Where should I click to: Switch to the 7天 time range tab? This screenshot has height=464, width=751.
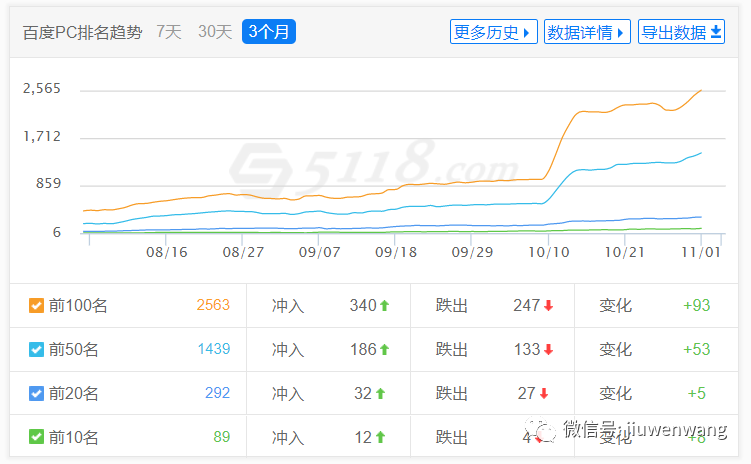[x=169, y=32]
